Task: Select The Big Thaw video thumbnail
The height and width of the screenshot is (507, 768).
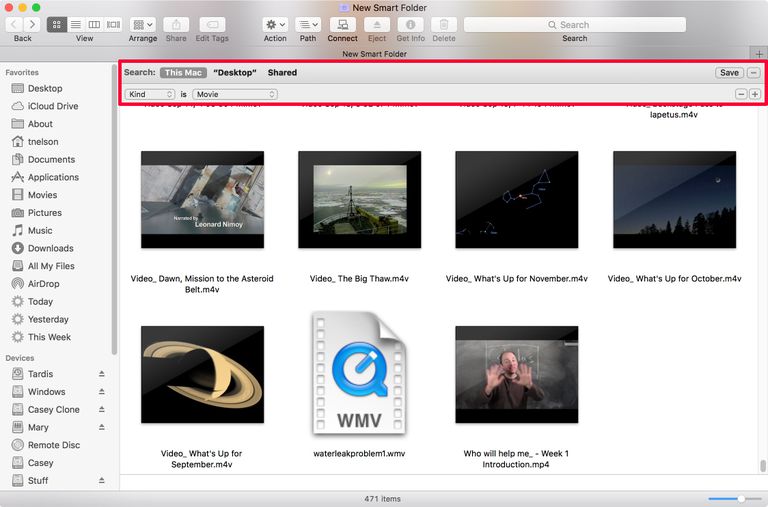Action: [360, 199]
